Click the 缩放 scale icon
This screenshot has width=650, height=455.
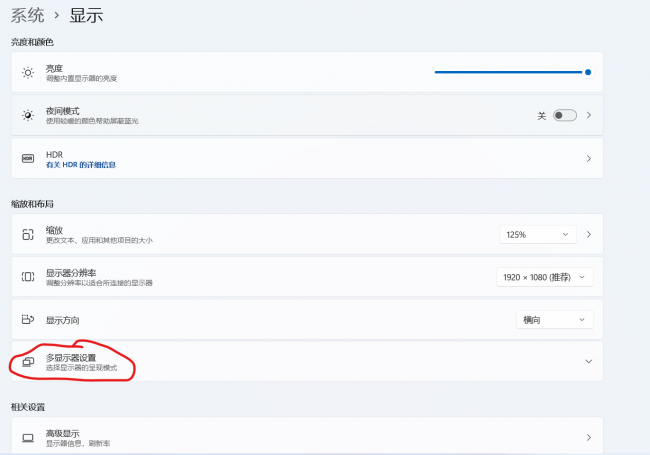pos(28,235)
